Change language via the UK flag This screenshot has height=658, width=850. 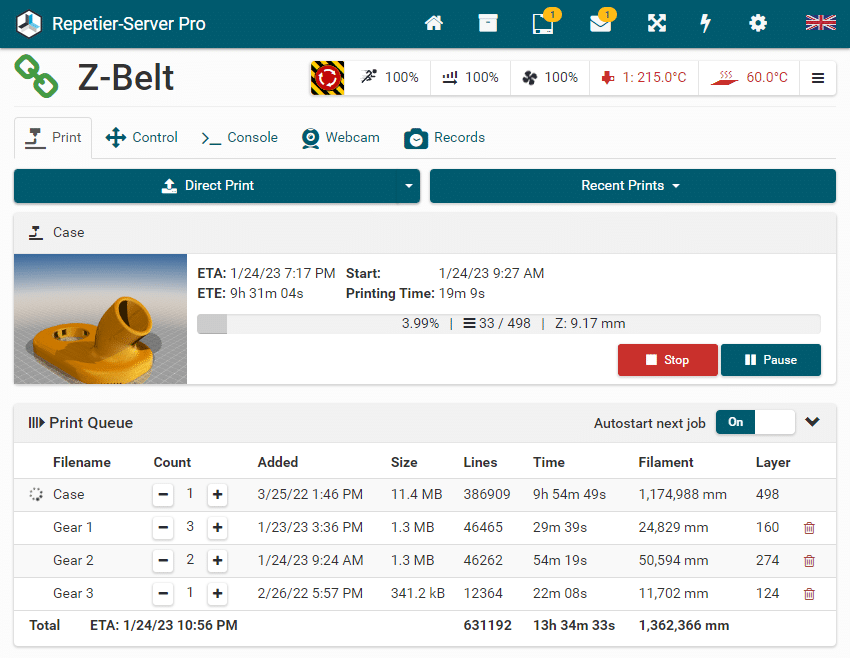click(x=821, y=23)
